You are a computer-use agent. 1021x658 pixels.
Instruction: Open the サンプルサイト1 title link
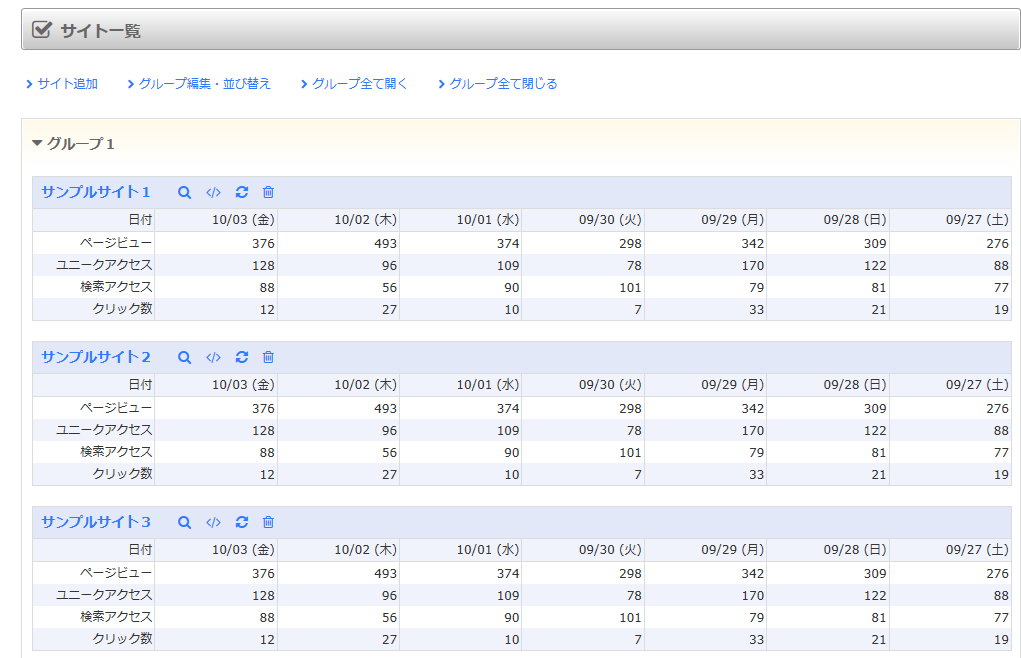tap(96, 192)
